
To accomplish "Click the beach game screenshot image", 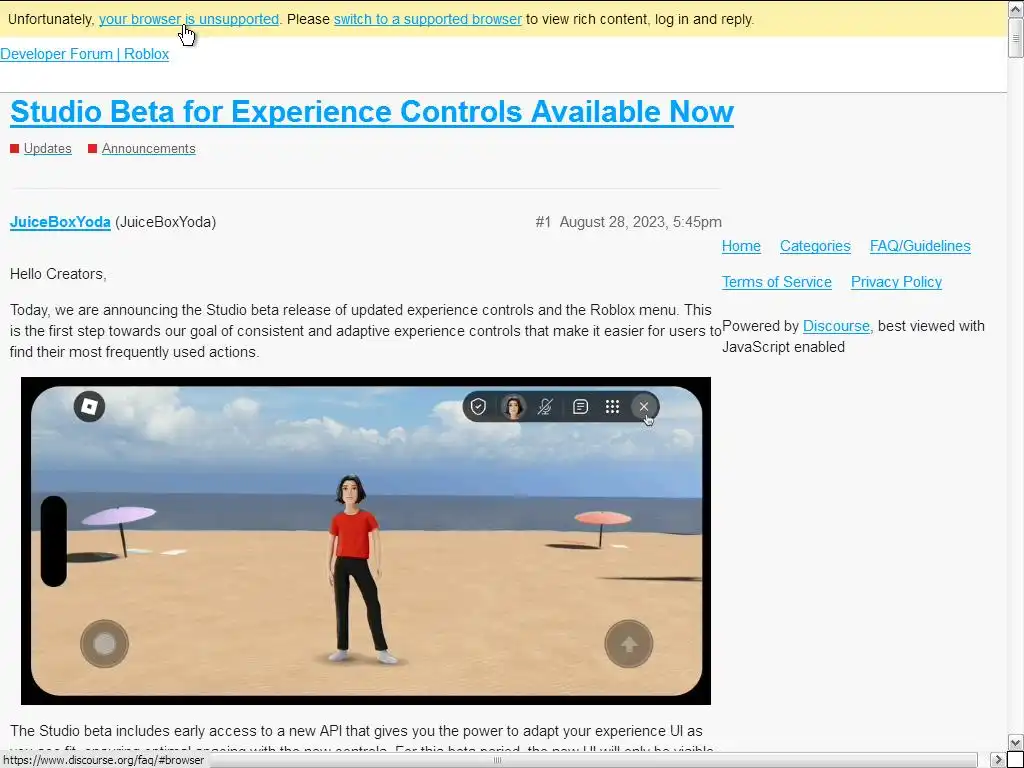I will (366, 541).
